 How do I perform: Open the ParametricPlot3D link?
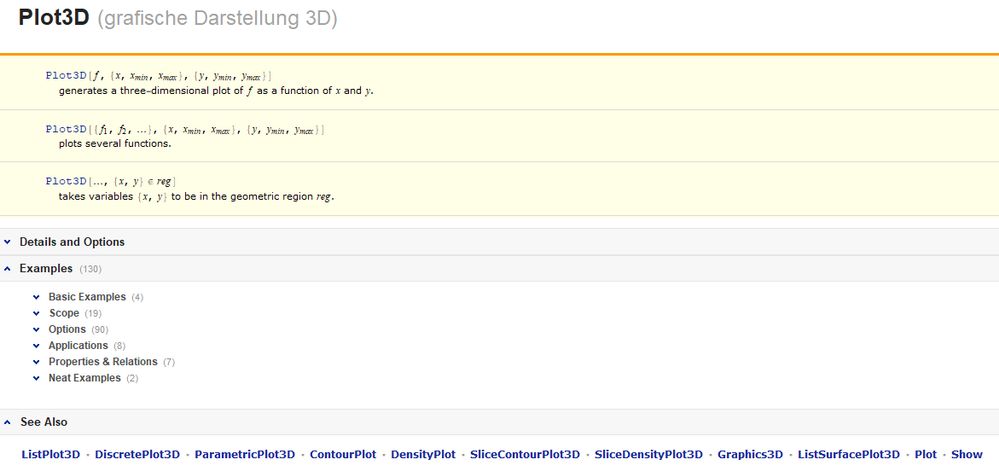coord(245,454)
